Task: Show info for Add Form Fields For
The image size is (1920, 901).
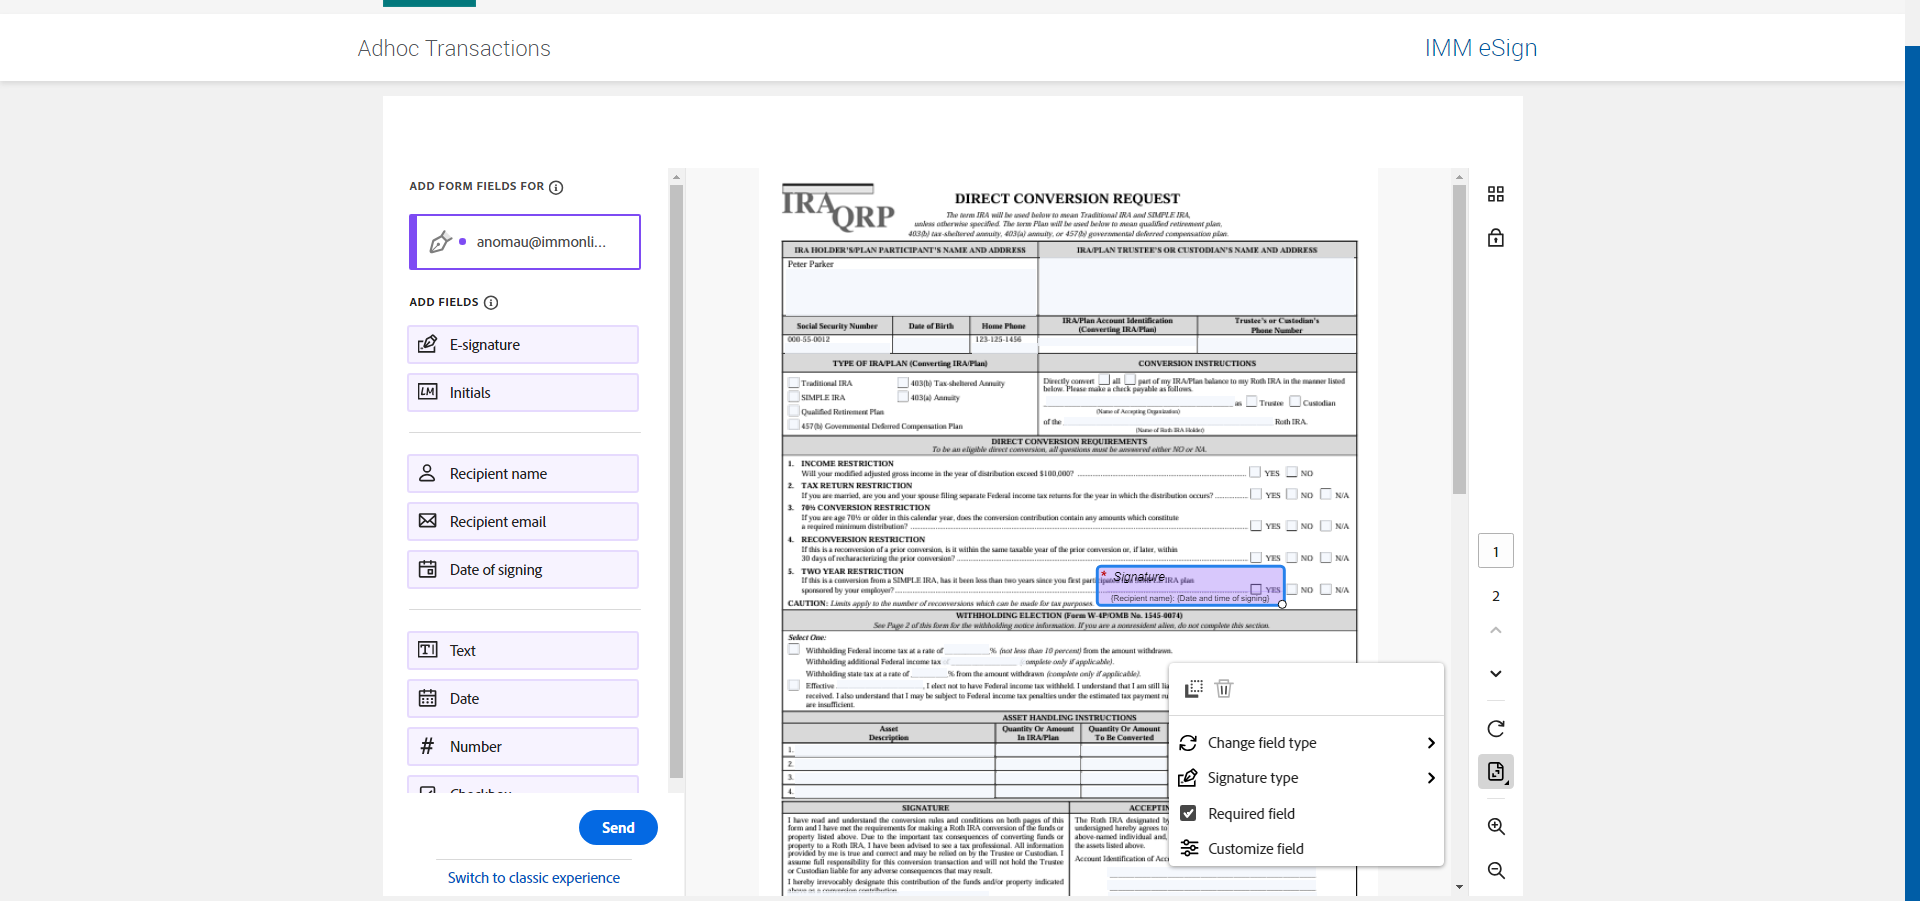Action: tap(556, 187)
